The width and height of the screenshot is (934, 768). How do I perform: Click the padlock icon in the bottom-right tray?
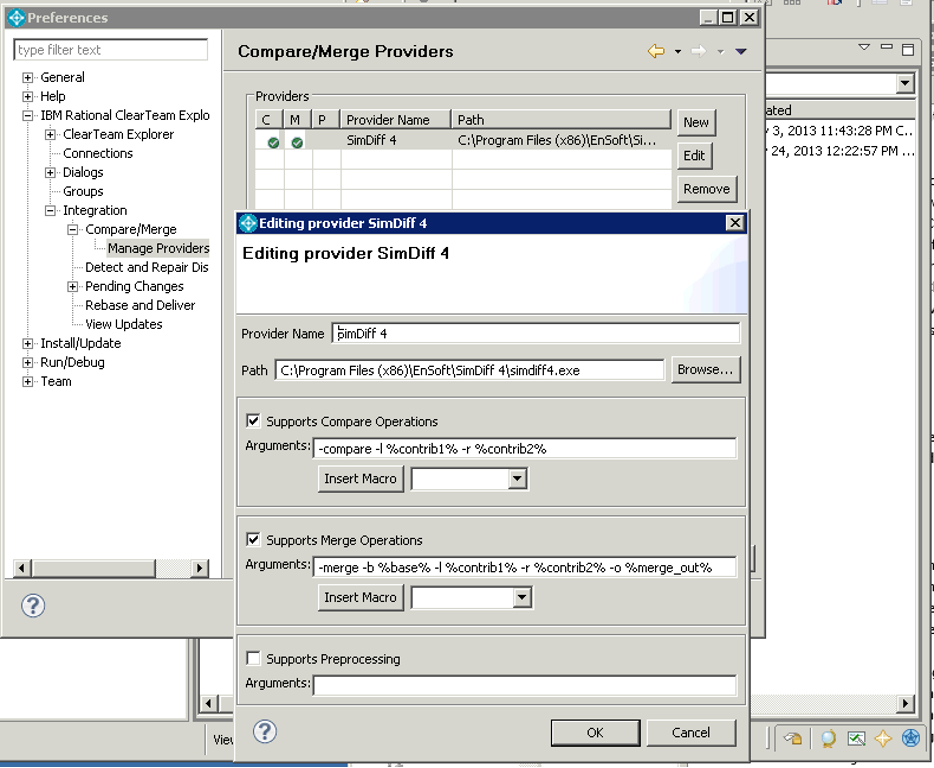coord(793,738)
